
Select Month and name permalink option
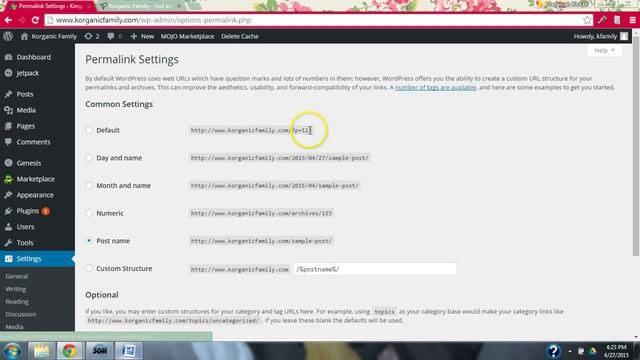(x=89, y=185)
